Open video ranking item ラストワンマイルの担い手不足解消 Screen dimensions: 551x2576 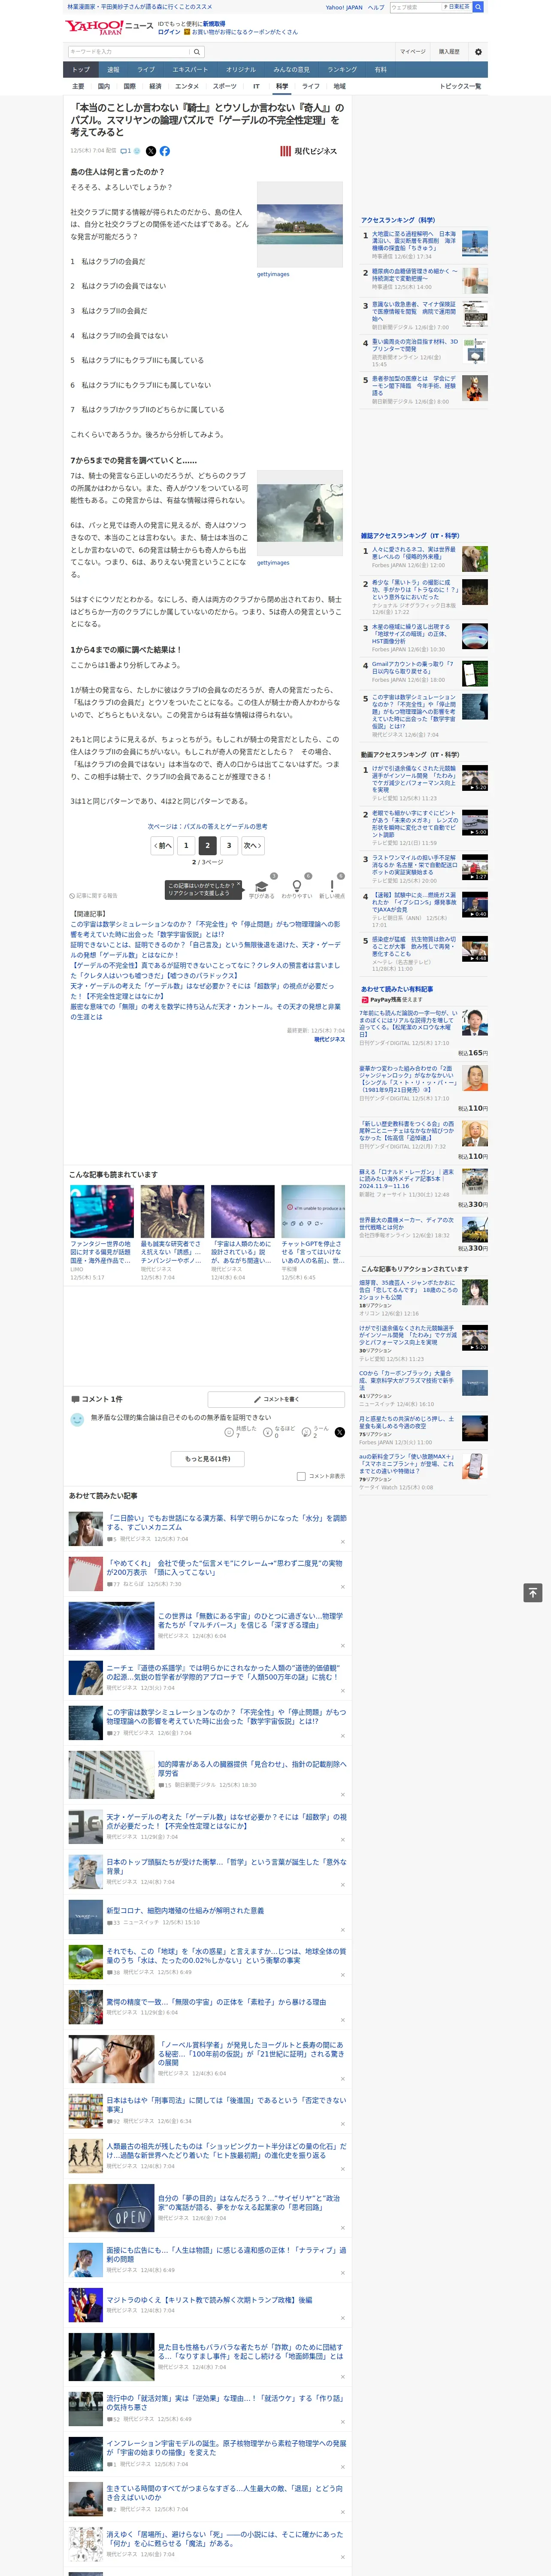point(414,865)
